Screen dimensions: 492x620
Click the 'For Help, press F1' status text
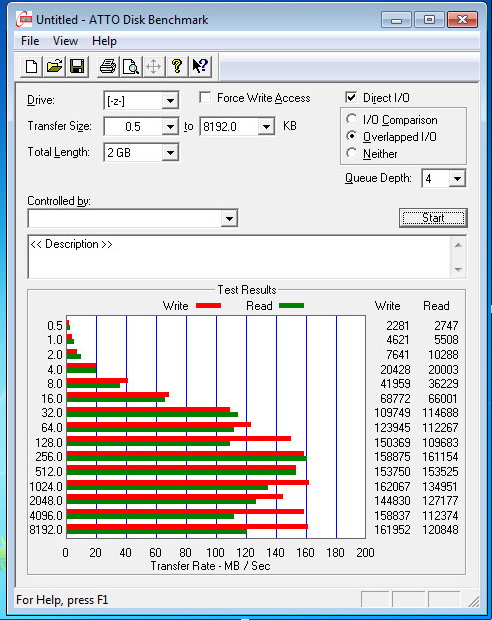(62, 600)
